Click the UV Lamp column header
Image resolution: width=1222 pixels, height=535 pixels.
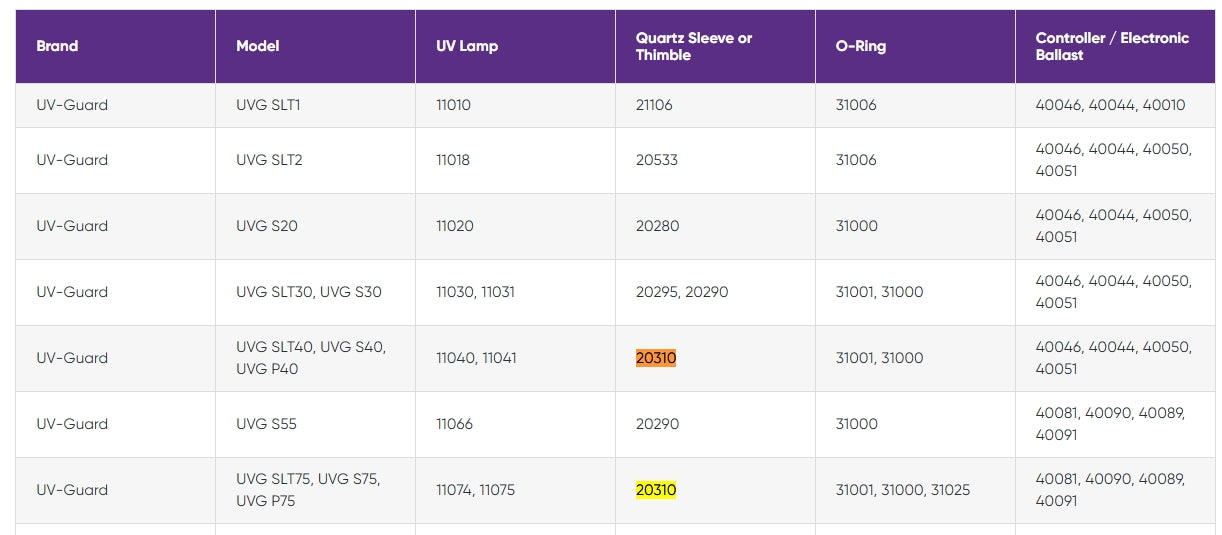click(x=467, y=46)
